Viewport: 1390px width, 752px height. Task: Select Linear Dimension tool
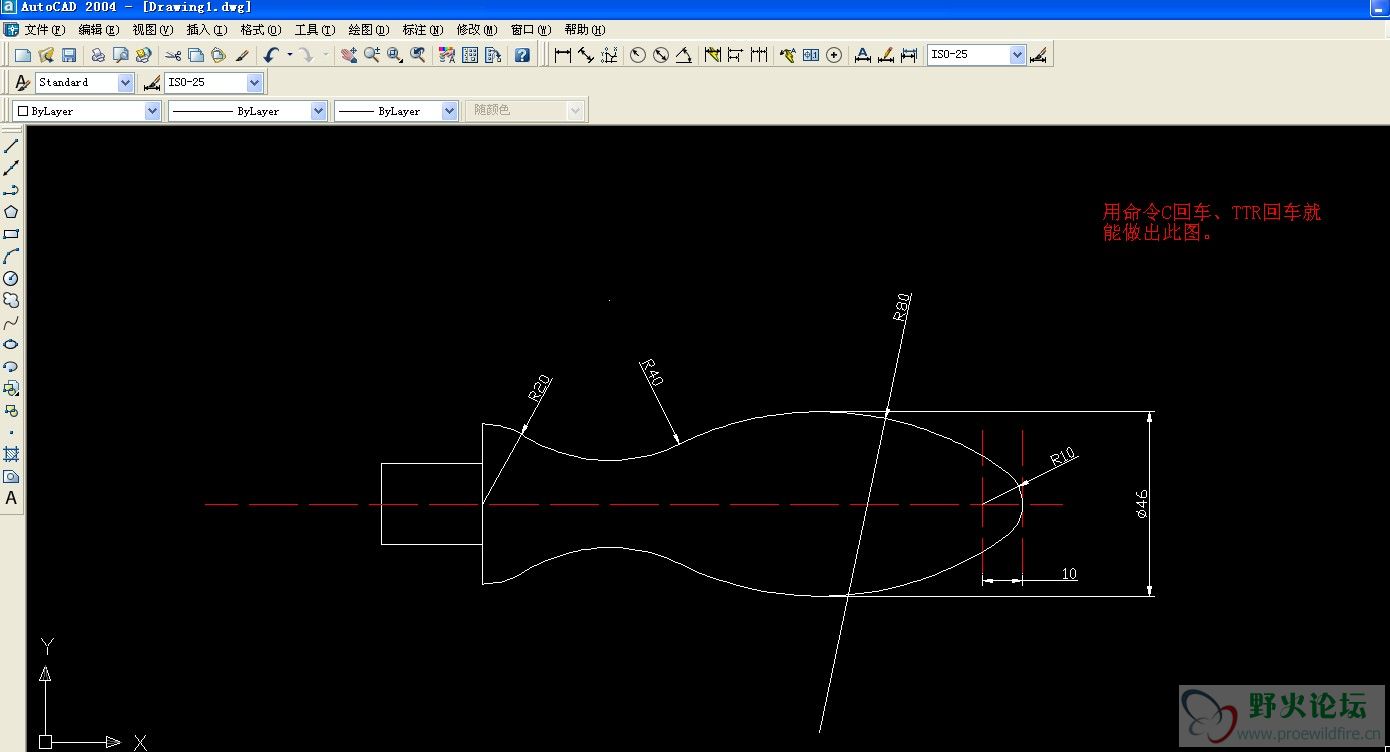point(562,55)
